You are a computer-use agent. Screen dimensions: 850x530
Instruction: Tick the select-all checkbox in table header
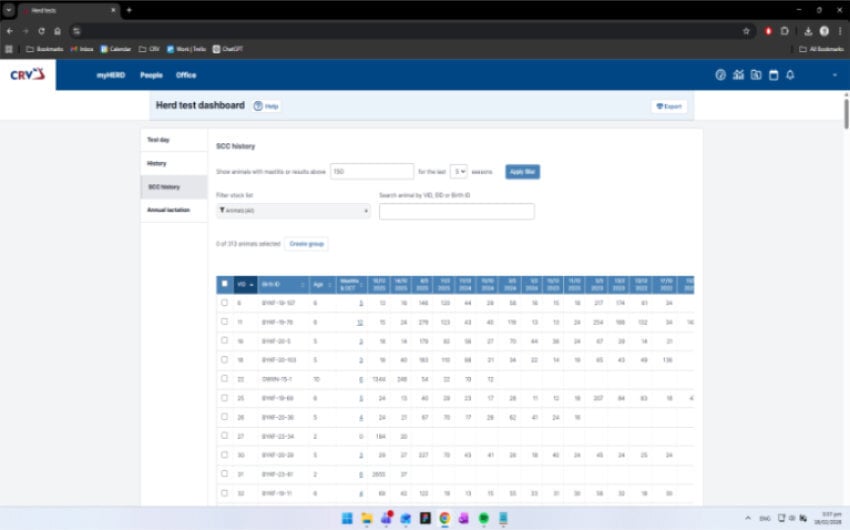click(225, 284)
